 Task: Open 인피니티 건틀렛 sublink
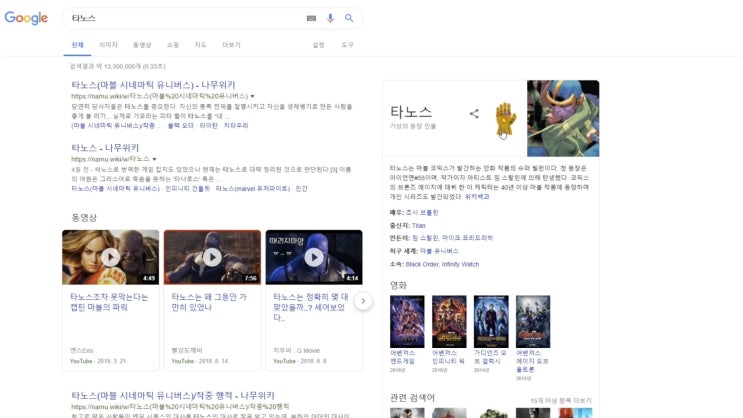[x=187, y=189]
